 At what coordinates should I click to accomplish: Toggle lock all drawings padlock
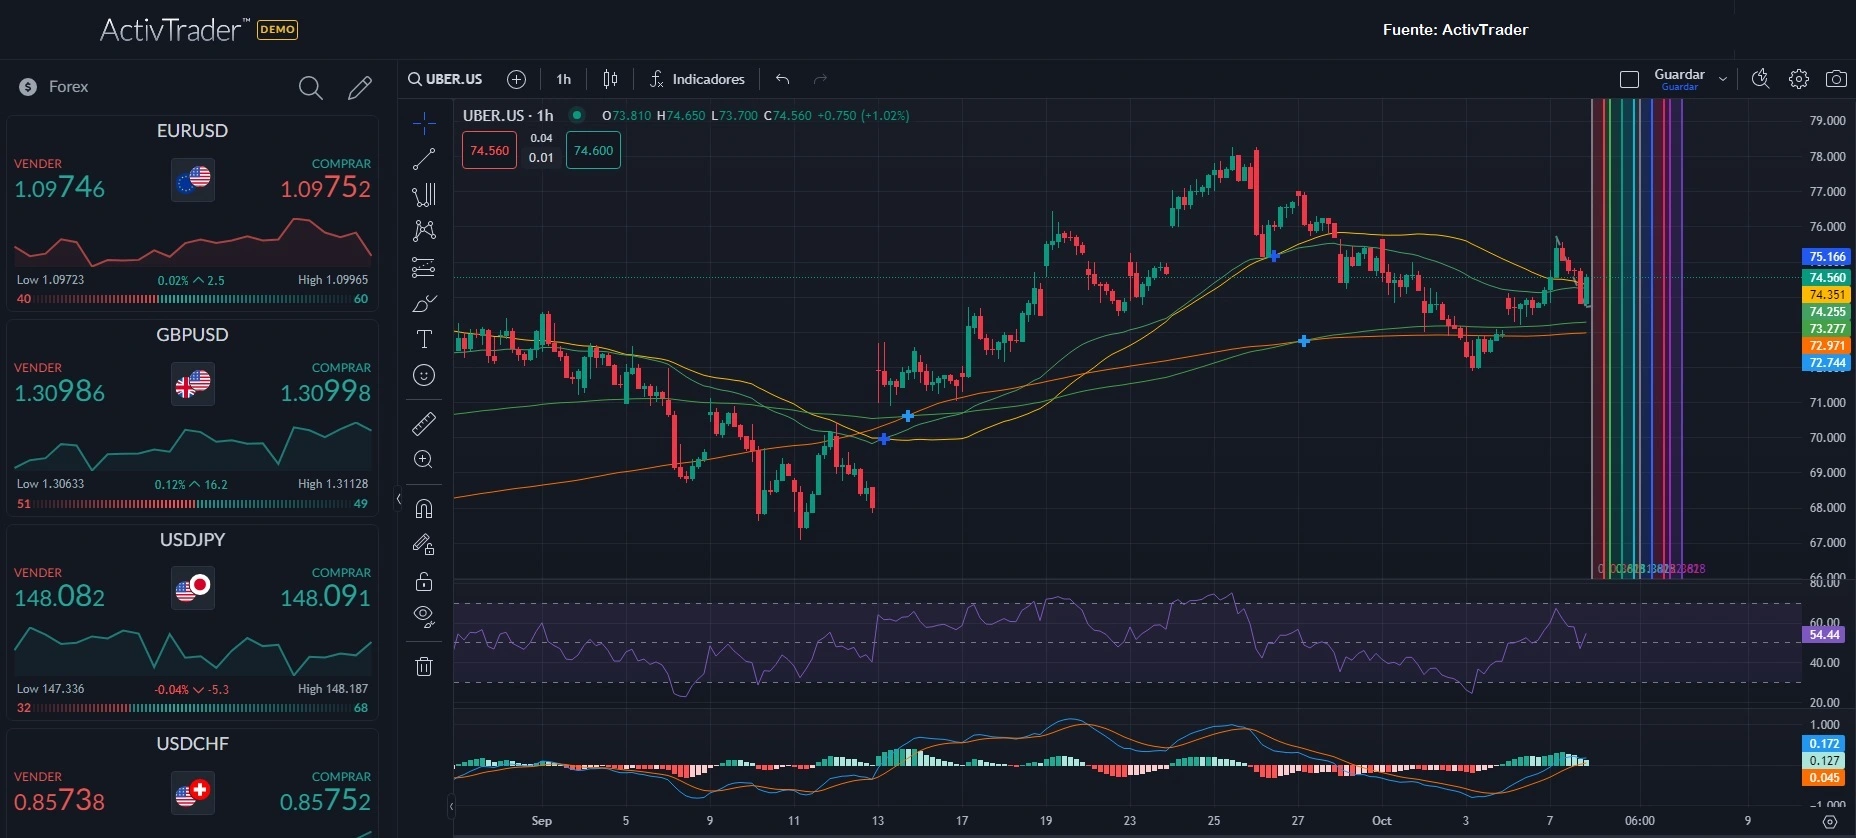tap(424, 581)
